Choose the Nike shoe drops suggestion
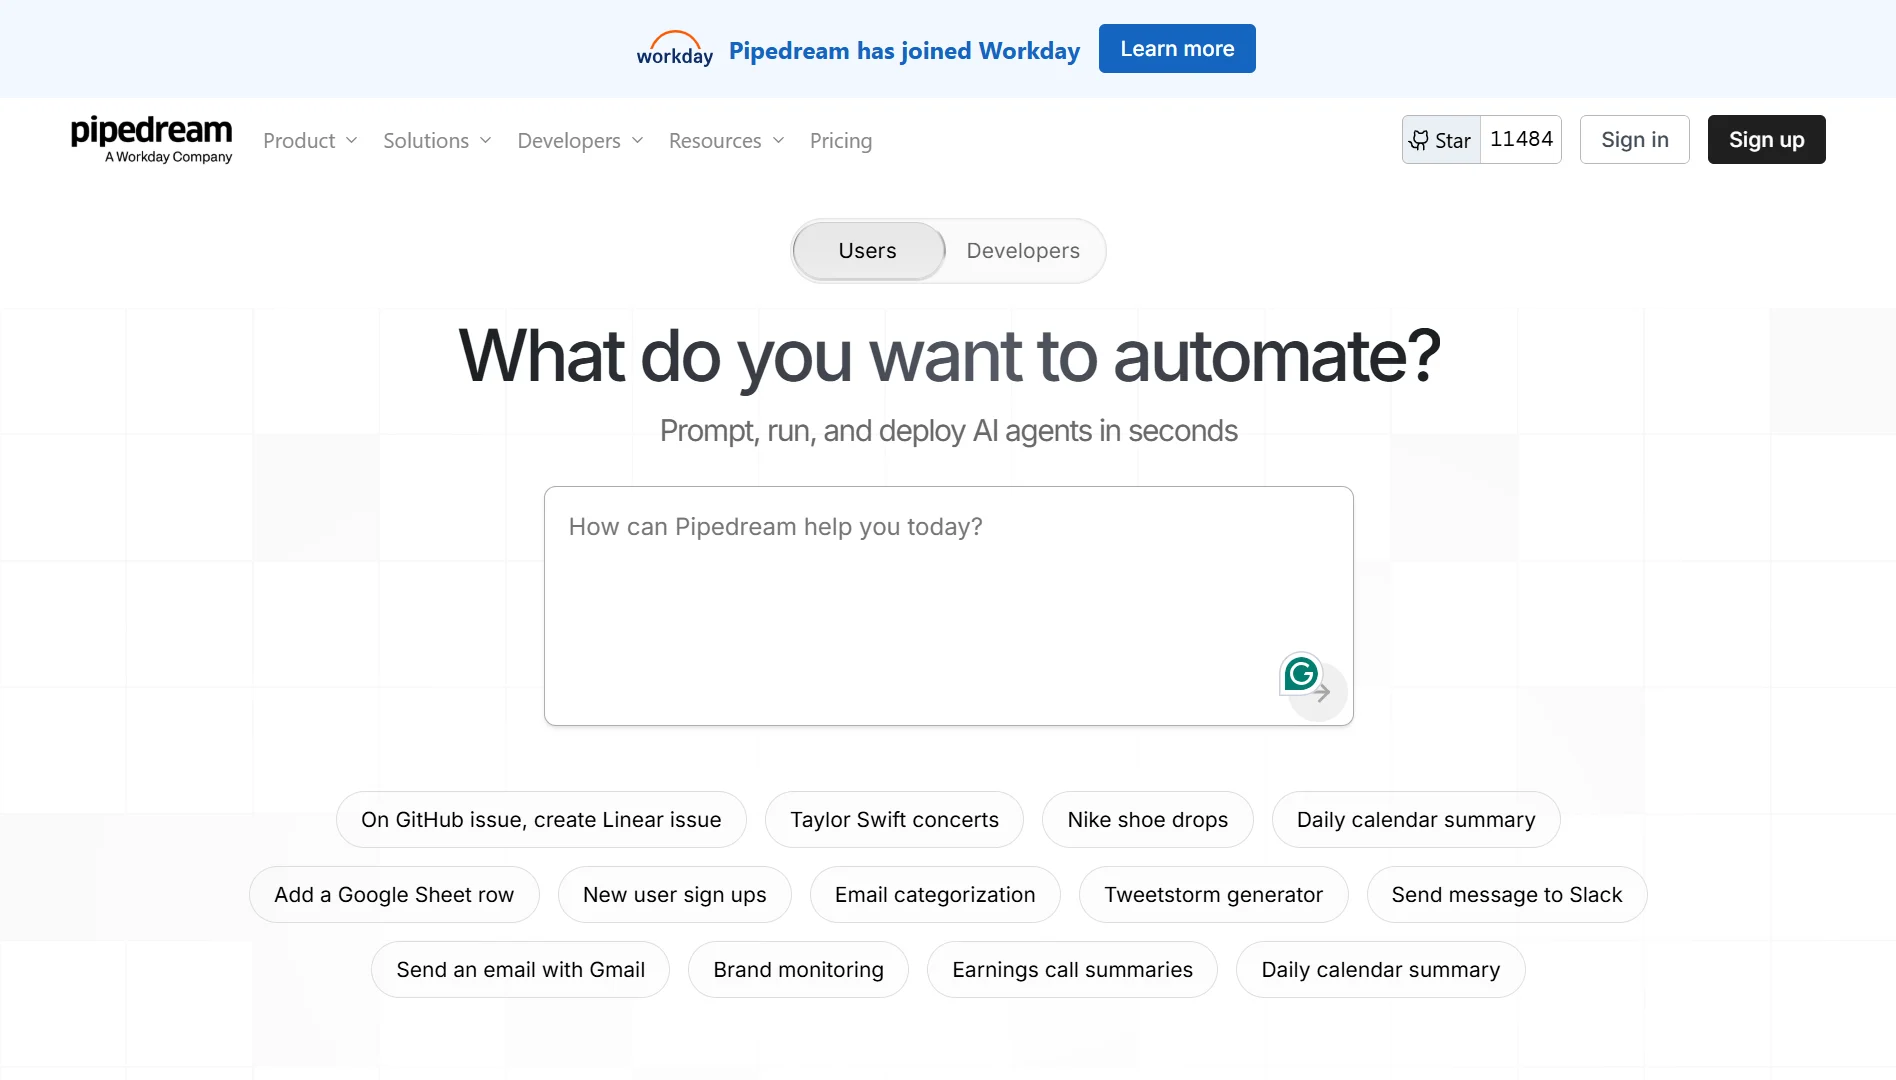The width and height of the screenshot is (1896, 1080). 1148,820
